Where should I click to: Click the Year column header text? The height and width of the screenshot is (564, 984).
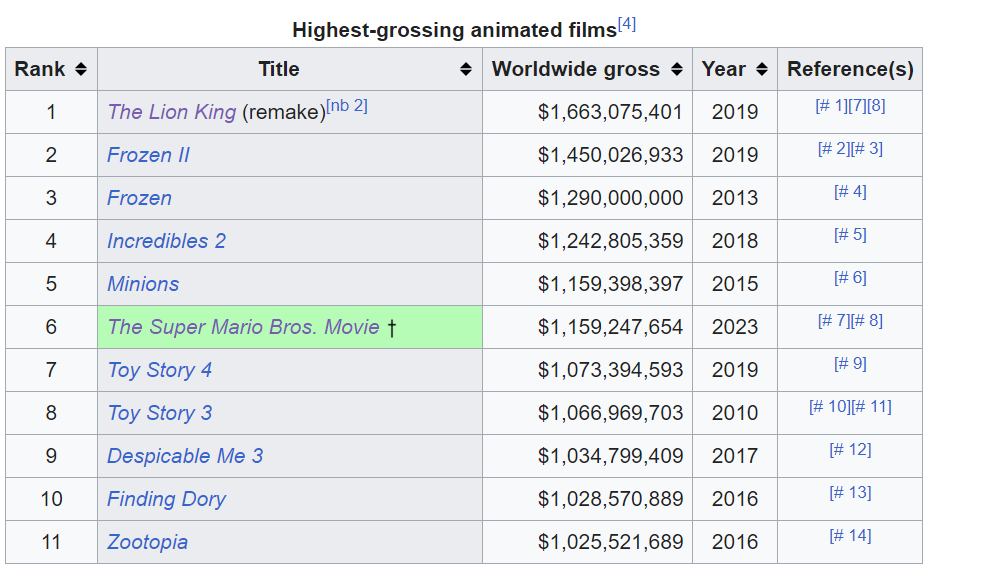coord(724,69)
